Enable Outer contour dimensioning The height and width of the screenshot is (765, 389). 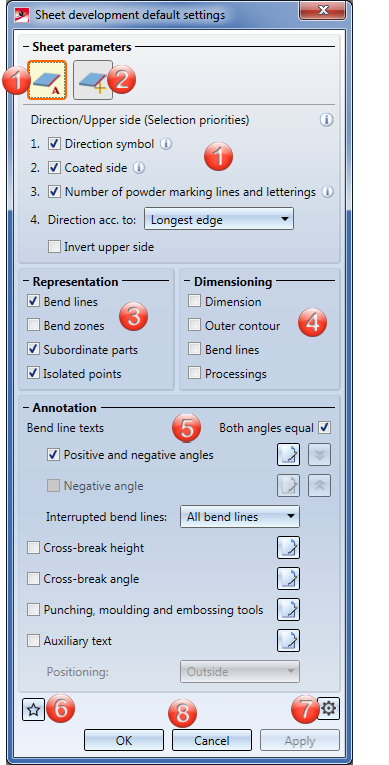[194, 325]
